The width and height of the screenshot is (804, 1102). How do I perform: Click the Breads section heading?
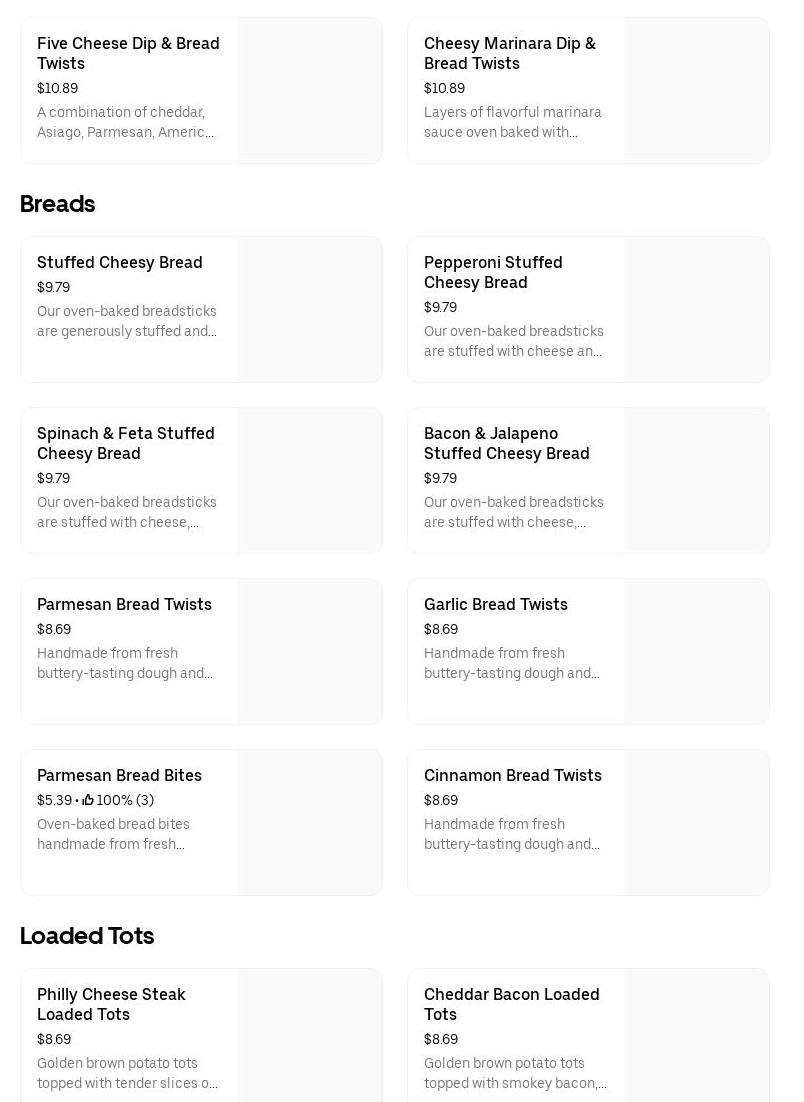coord(58,204)
